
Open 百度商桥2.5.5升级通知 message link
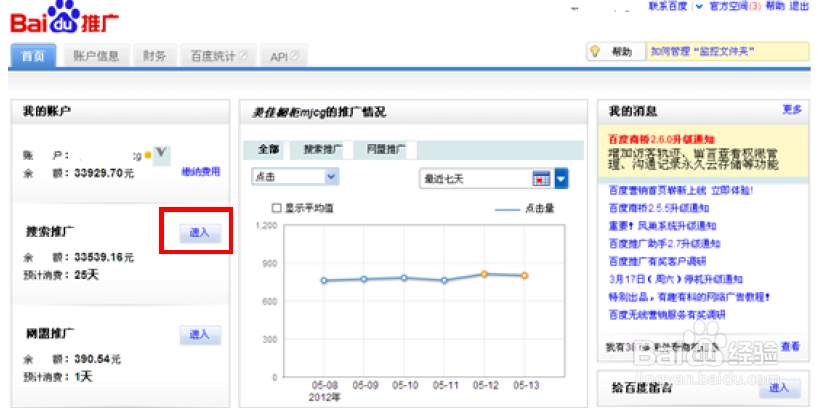tap(659, 208)
